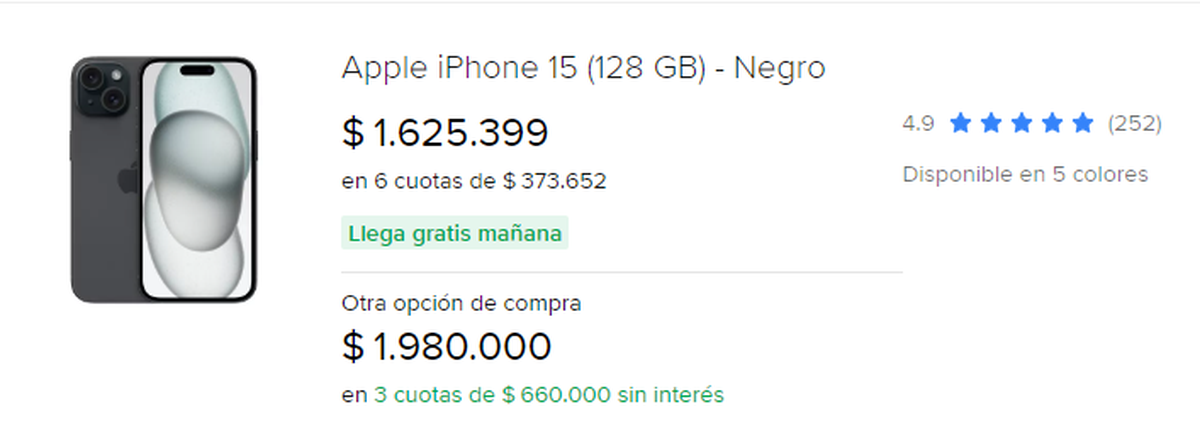Click the fourth rating star
Screen dimensions: 1200x448
pyautogui.click(x=1052, y=124)
